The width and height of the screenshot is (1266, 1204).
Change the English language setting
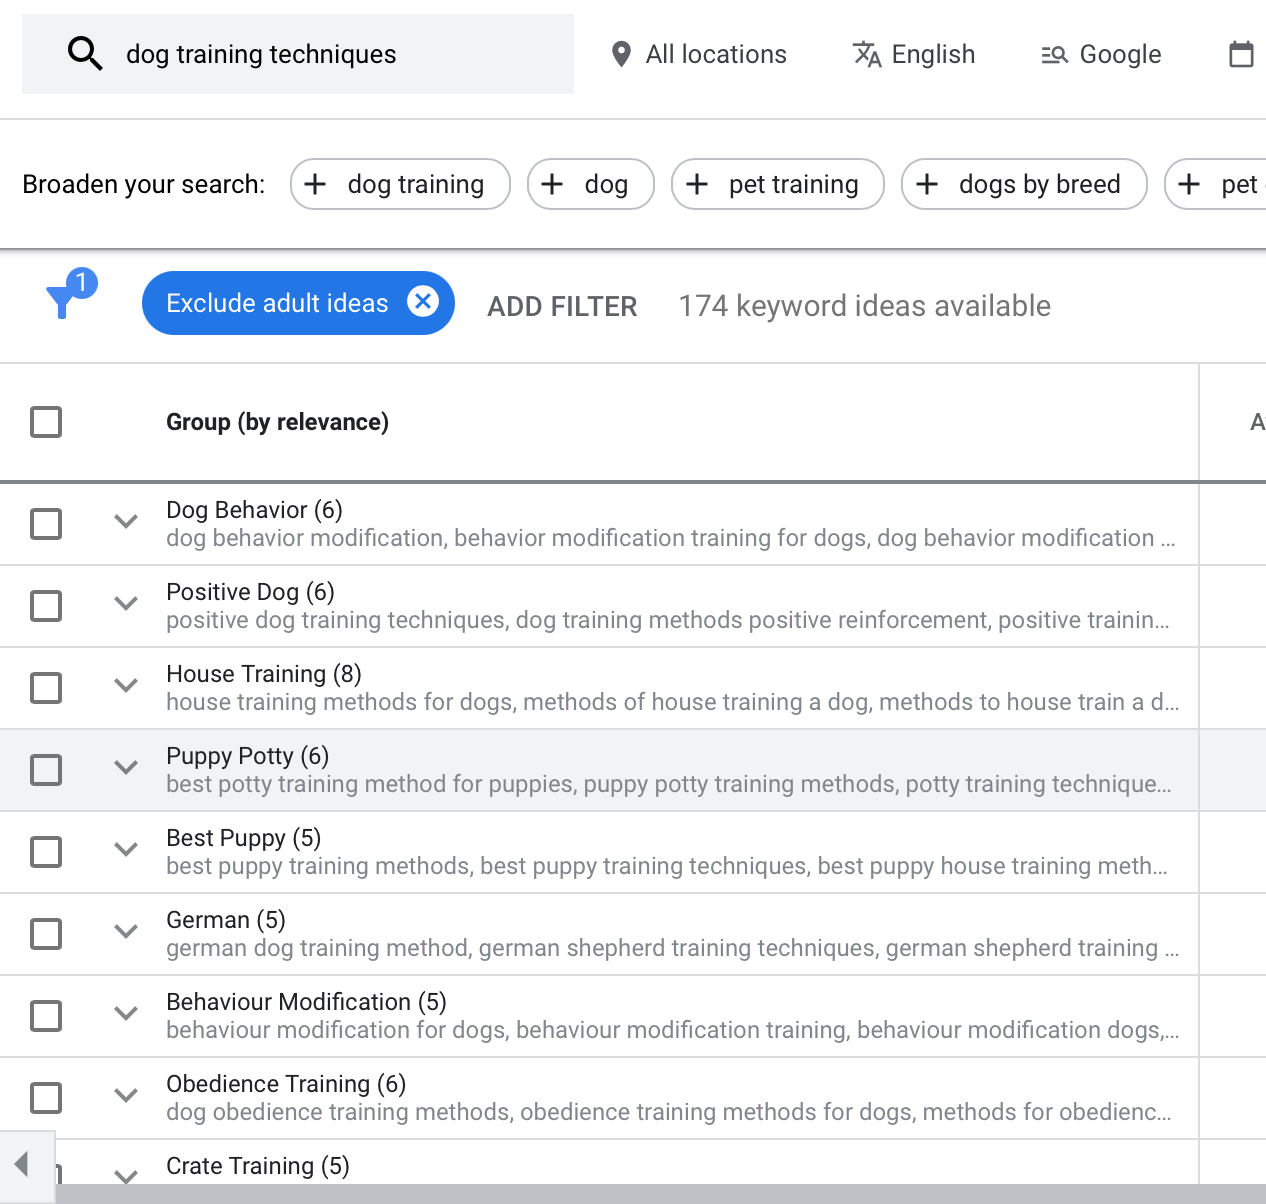914,54
